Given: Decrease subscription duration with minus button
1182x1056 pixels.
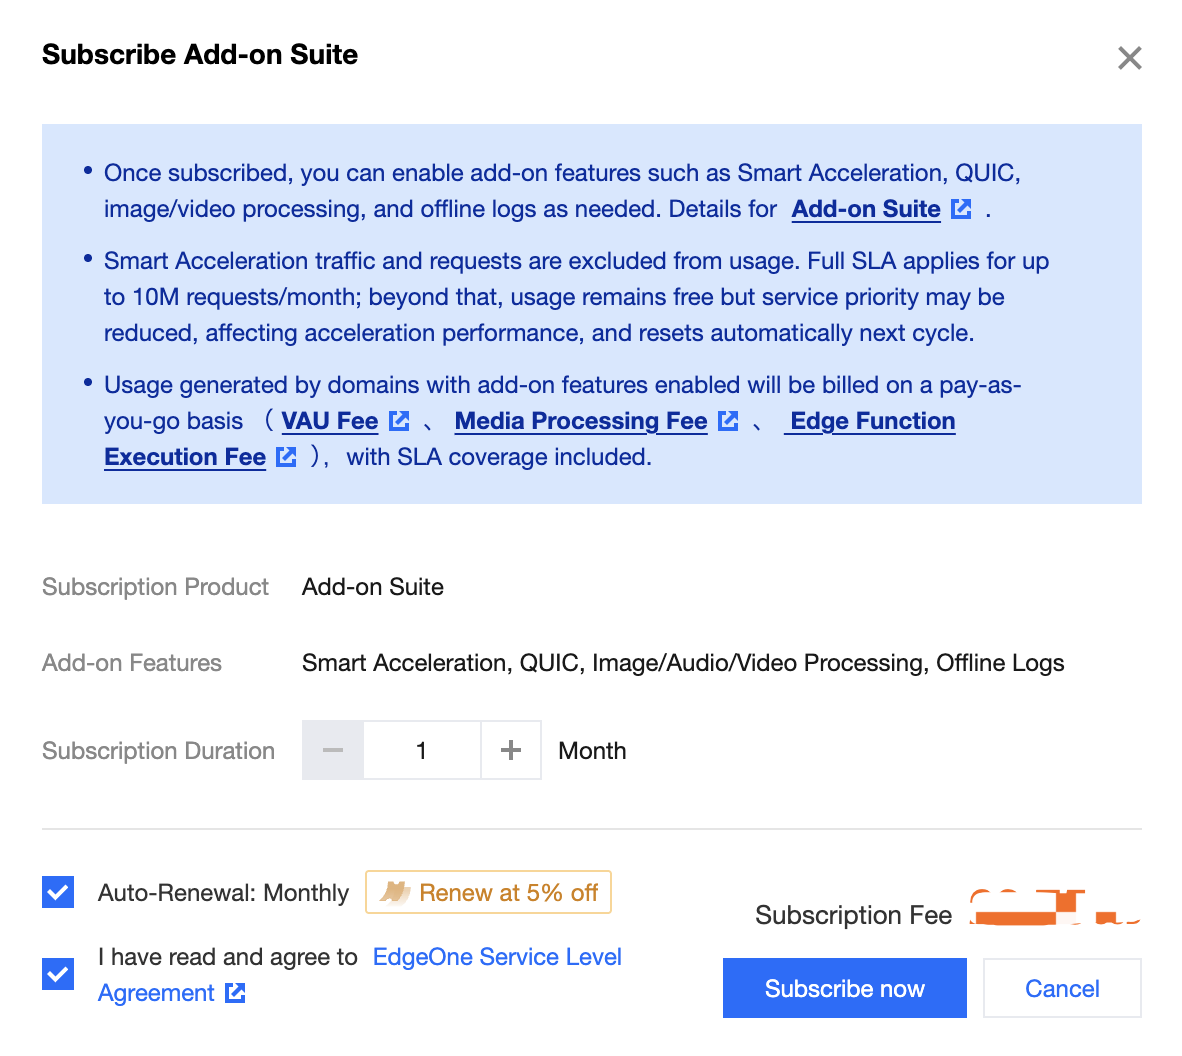Looking at the screenshot, I should 332,750.
